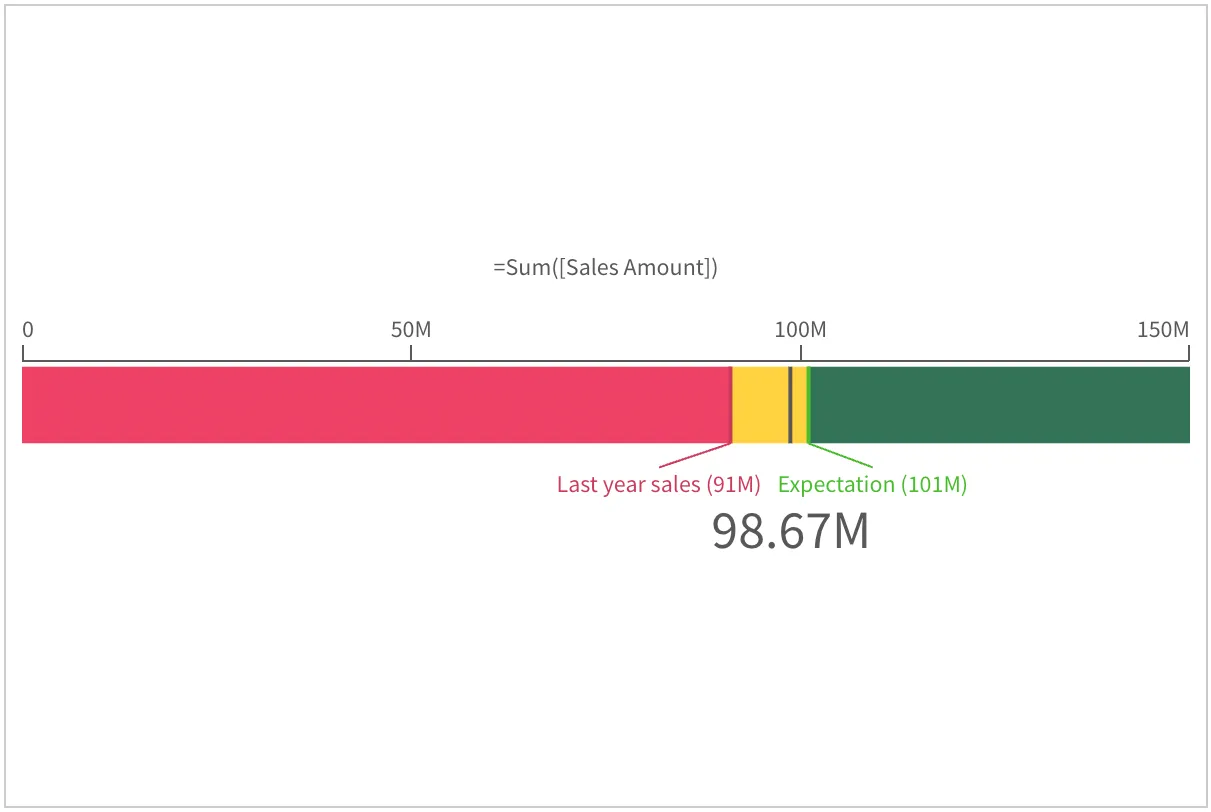Select the yellow segment of the bar

(760, 405)
